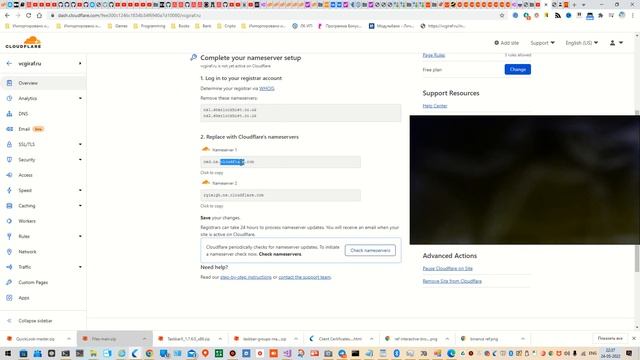
Task: Open the SSL/TLS lock icon
Action: pyautogui.click(x=9, y=144)
